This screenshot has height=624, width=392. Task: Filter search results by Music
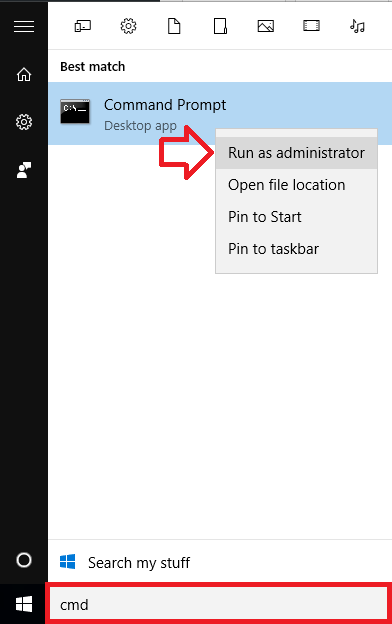[357, 26]
